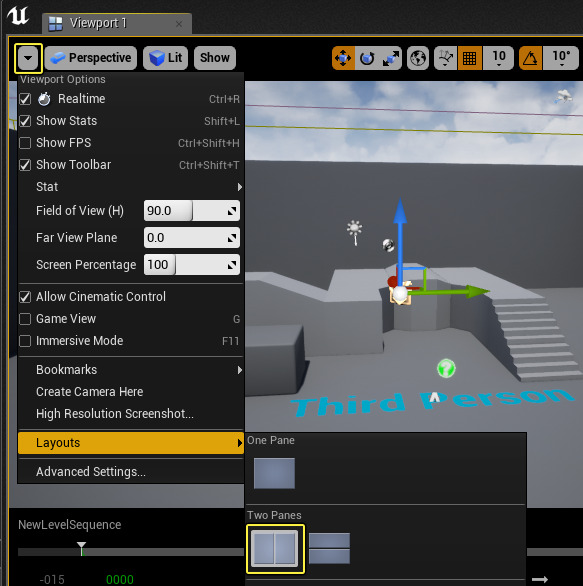This screenshot has height=586, width=583.
Task: Select the stacked two panes layout
Action: tap(329, 549)
